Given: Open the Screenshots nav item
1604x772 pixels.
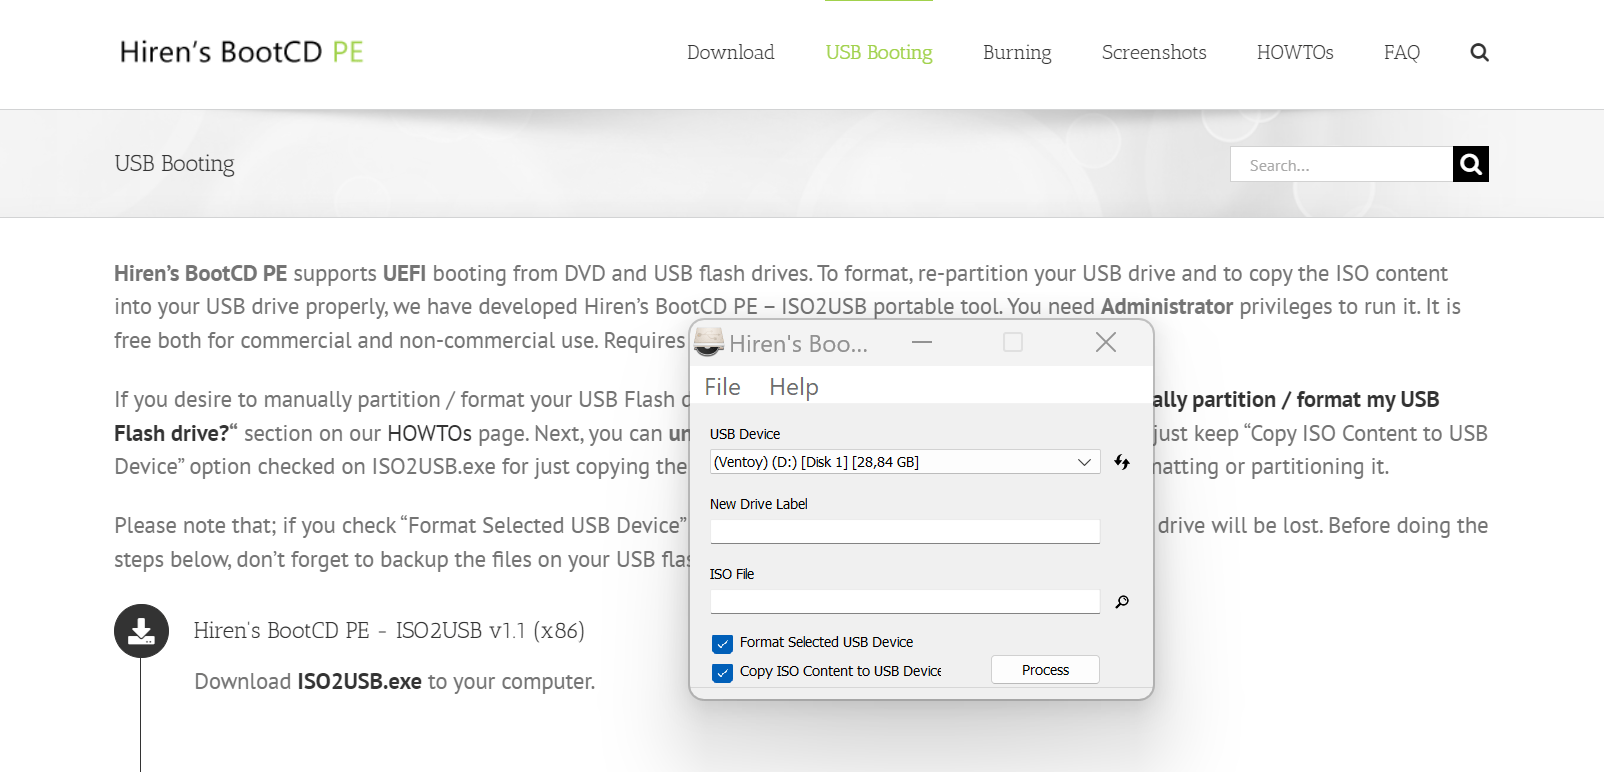Looking at the screenshot, I should pos(1154,52).
